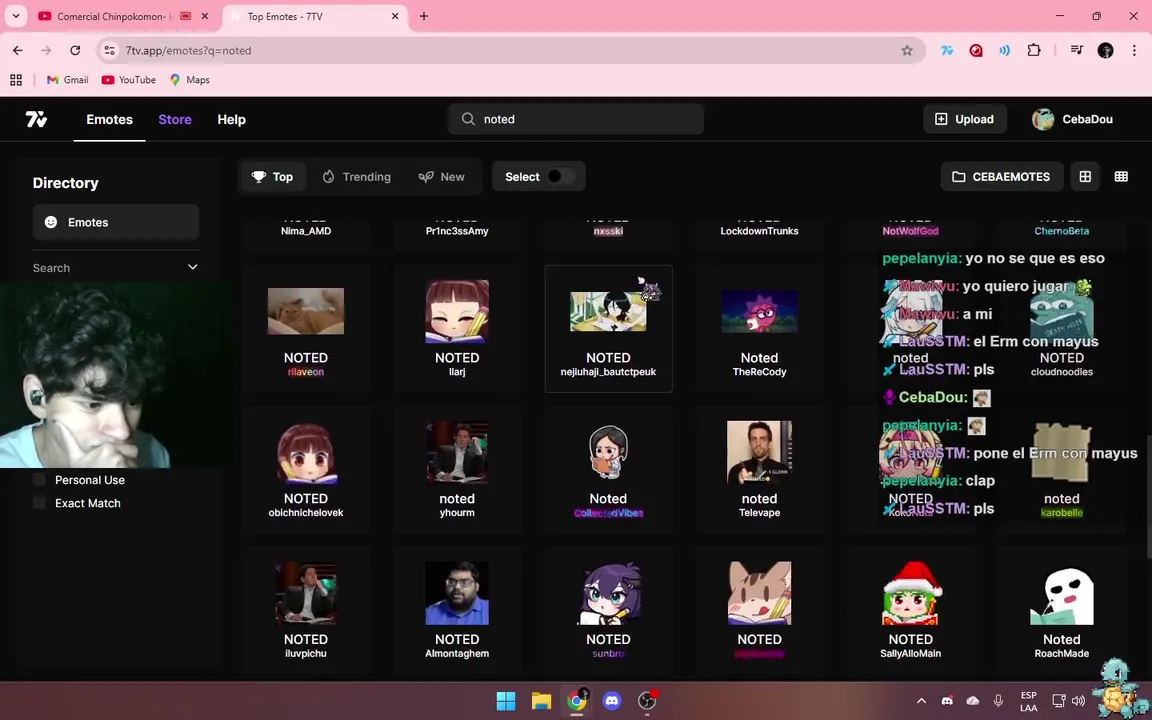Open the Gmail bookmark
The width and height of the screenshot is (1152, 720).
[x=67, y=79]
